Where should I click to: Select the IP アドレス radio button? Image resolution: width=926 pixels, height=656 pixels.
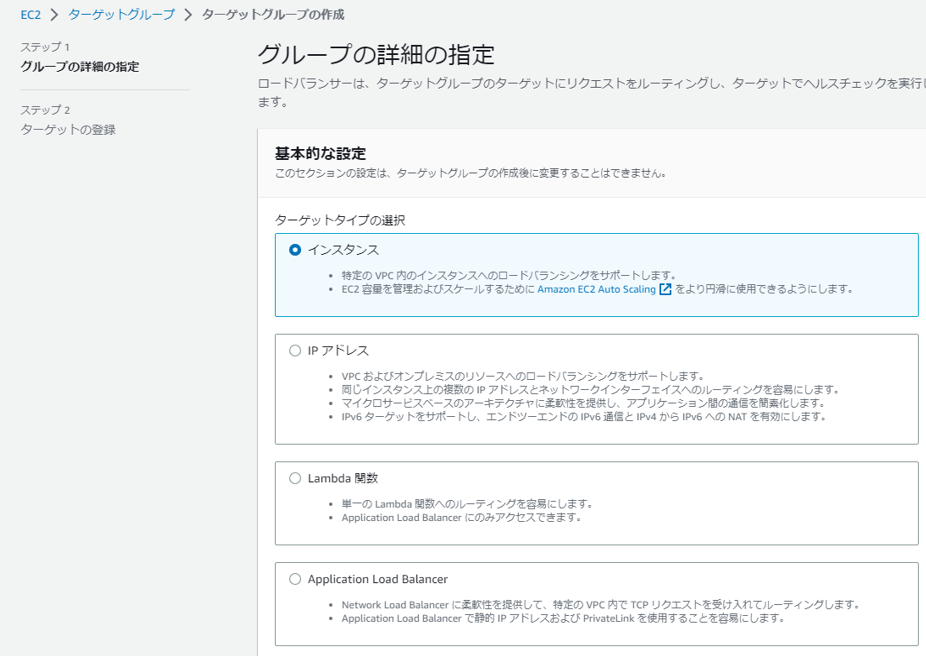pos(293,349)
